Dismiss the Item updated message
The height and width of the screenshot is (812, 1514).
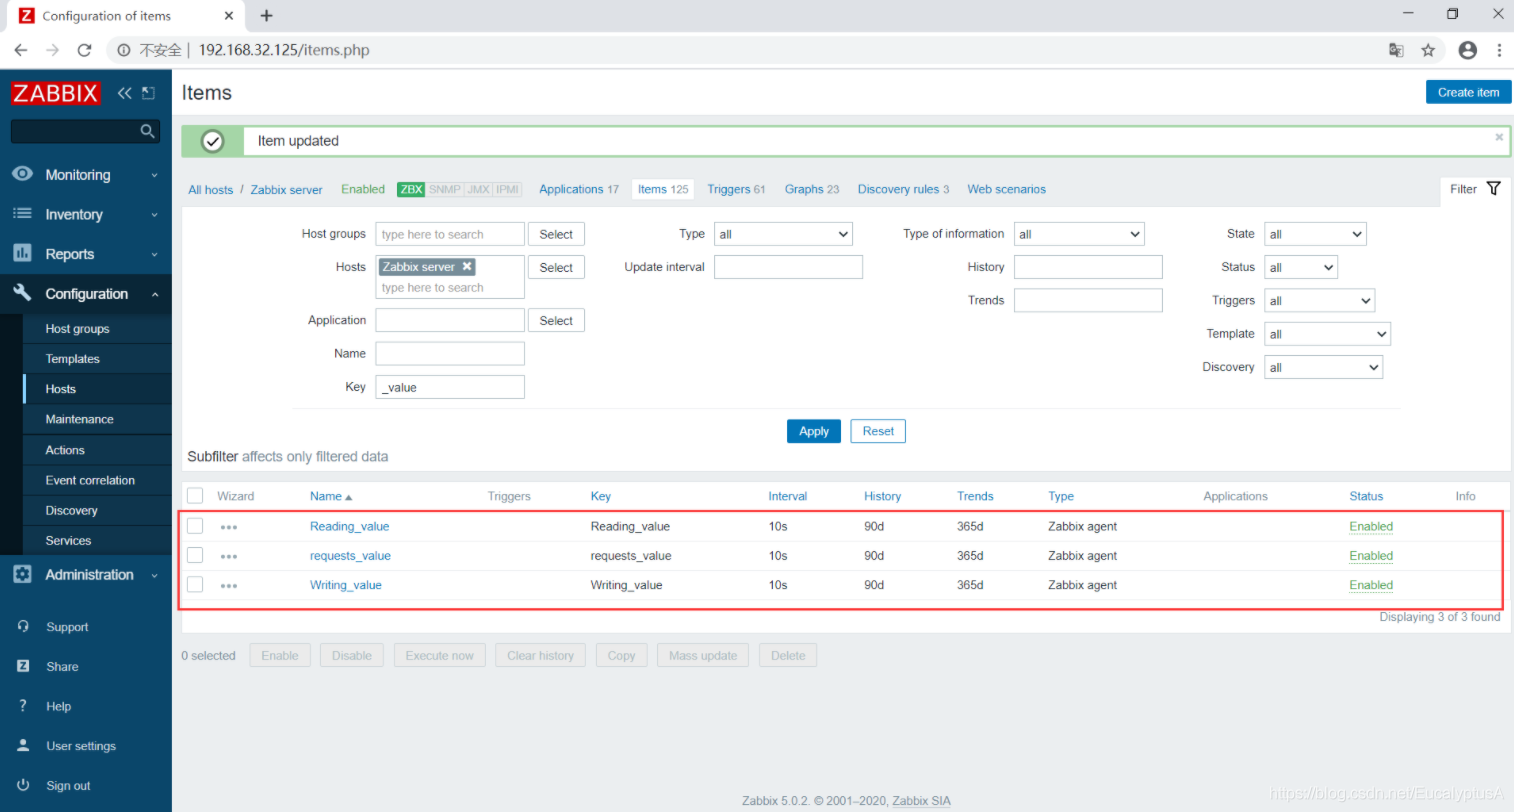(1499, 137)
